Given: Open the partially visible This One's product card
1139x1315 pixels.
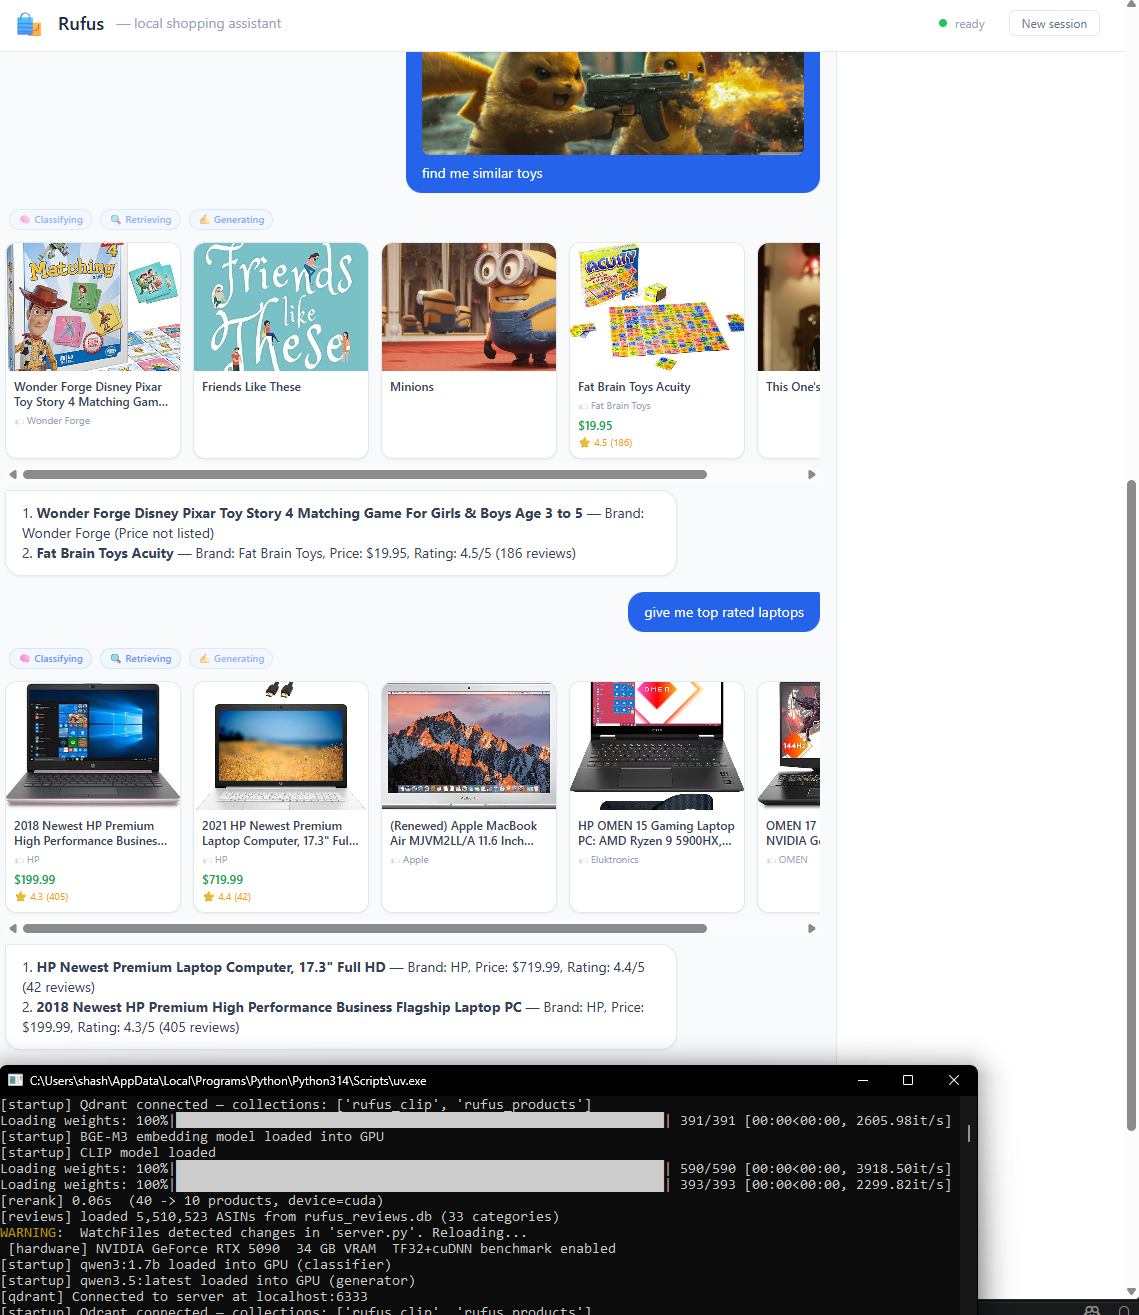Looking at the screenshot, I should [x=789, y=350].
